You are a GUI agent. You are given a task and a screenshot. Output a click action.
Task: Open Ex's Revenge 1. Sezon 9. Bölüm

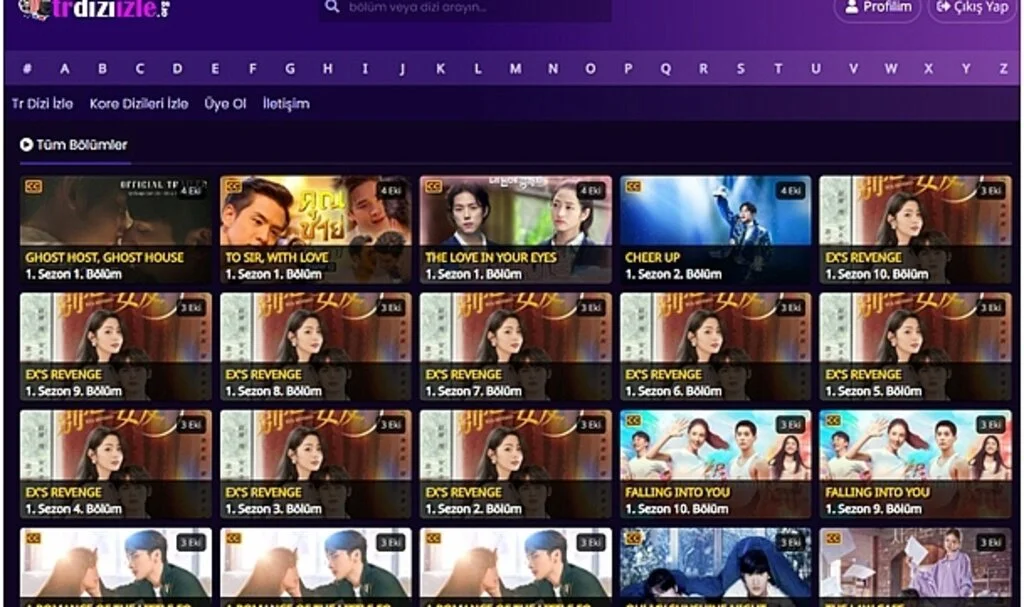coord(116,347)
